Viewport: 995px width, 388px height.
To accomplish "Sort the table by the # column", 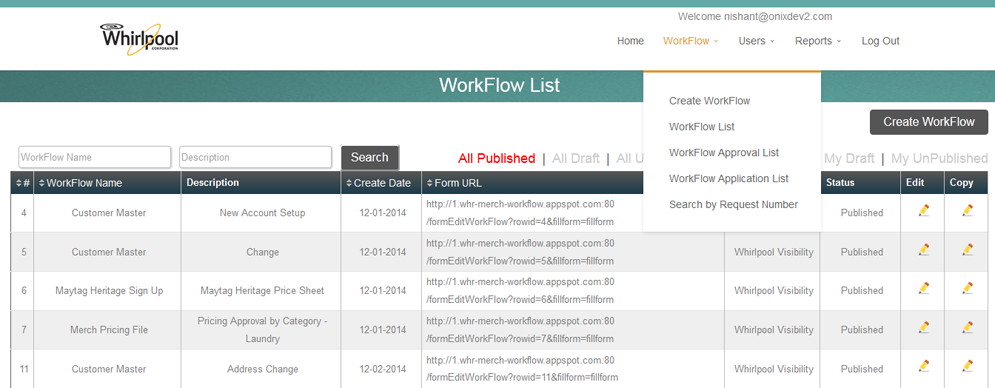I will [x=22, y=183].
